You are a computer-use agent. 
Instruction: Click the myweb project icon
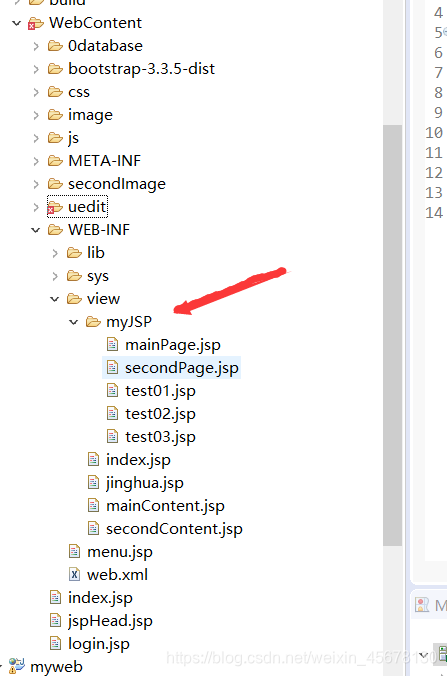pos(17,666)
